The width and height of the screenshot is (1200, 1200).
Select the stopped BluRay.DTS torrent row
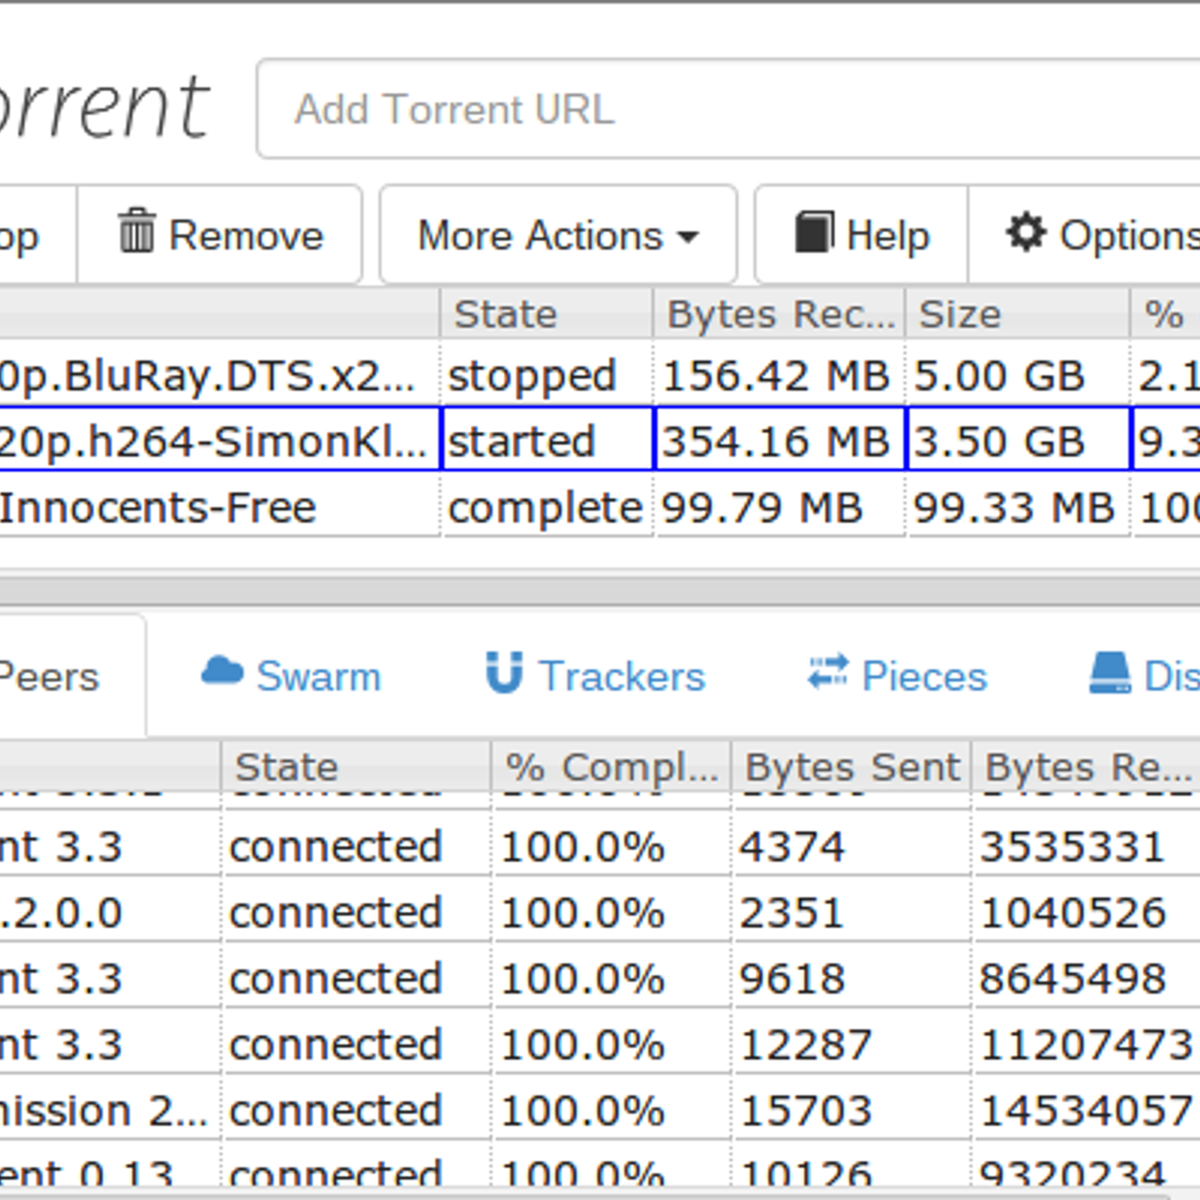(210, 376)
